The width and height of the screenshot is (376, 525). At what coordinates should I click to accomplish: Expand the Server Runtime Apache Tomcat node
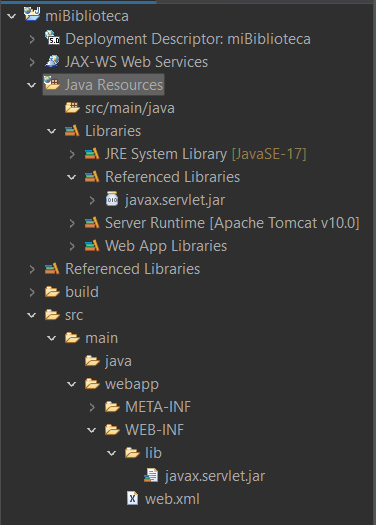click(x=72, y=223)
